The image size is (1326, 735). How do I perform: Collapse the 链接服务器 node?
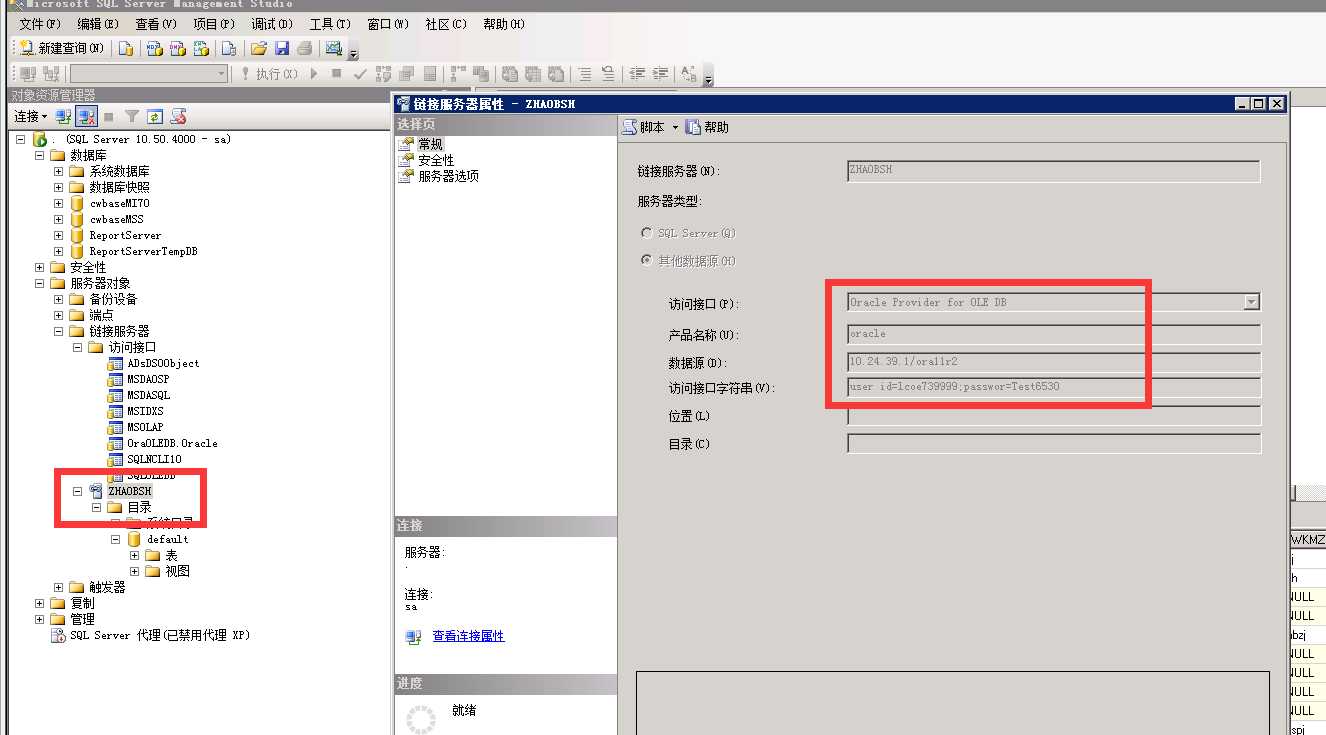pos(59,331)
